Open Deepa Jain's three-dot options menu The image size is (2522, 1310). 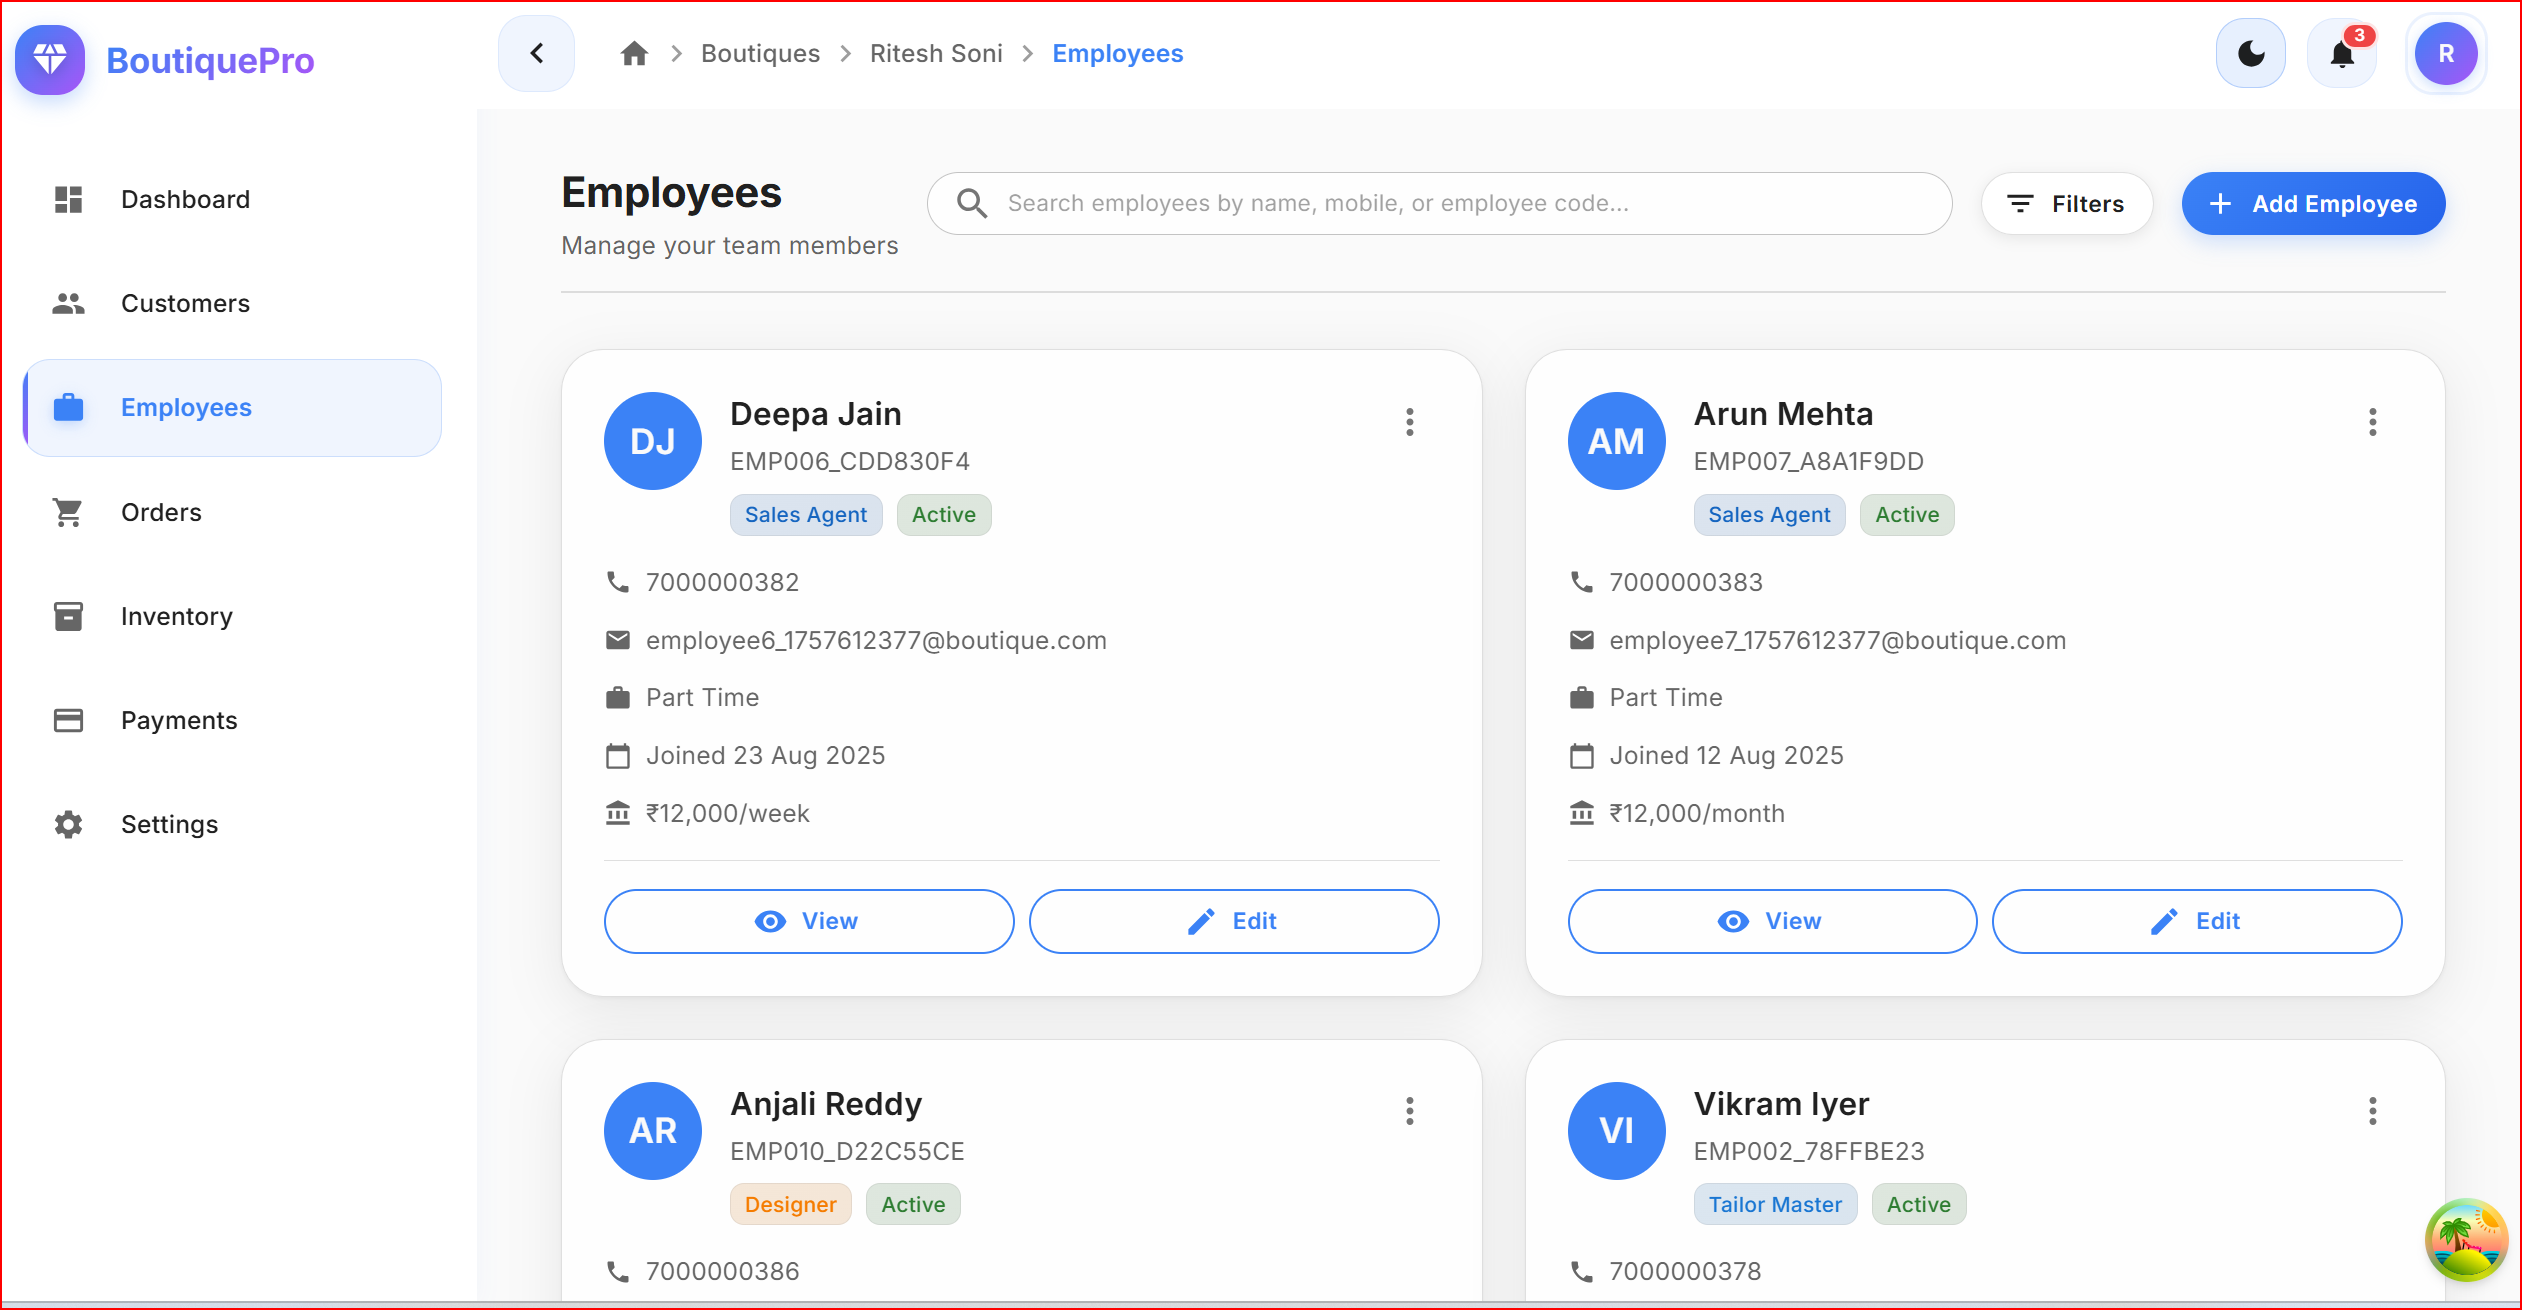click(x=1409, y=421)
